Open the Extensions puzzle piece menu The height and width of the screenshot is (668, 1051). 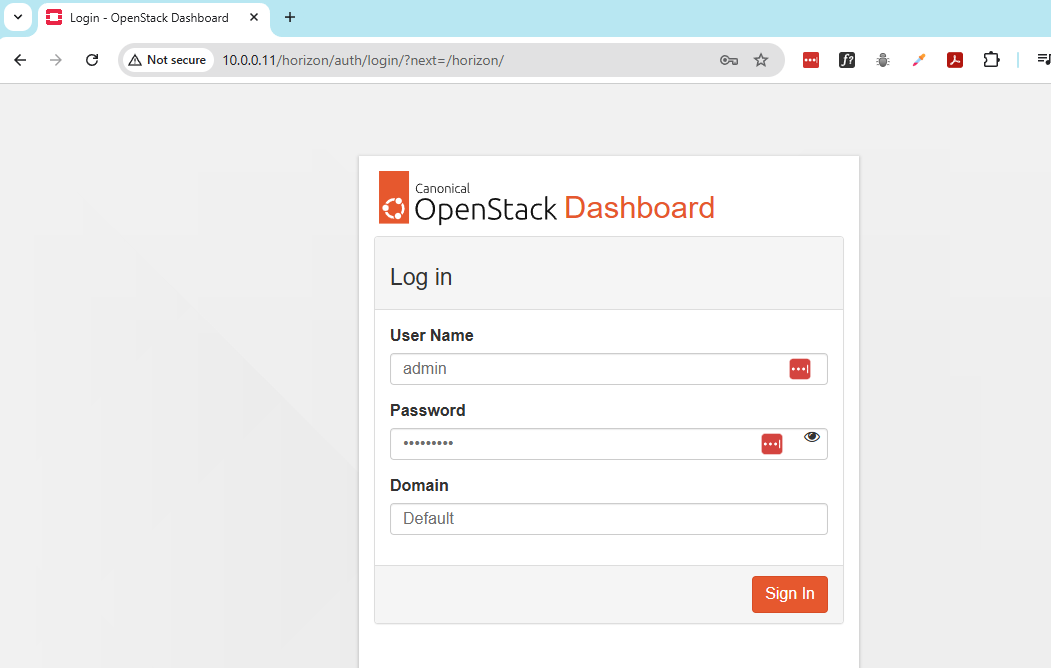pyautogui.click(x=991, y=60)
